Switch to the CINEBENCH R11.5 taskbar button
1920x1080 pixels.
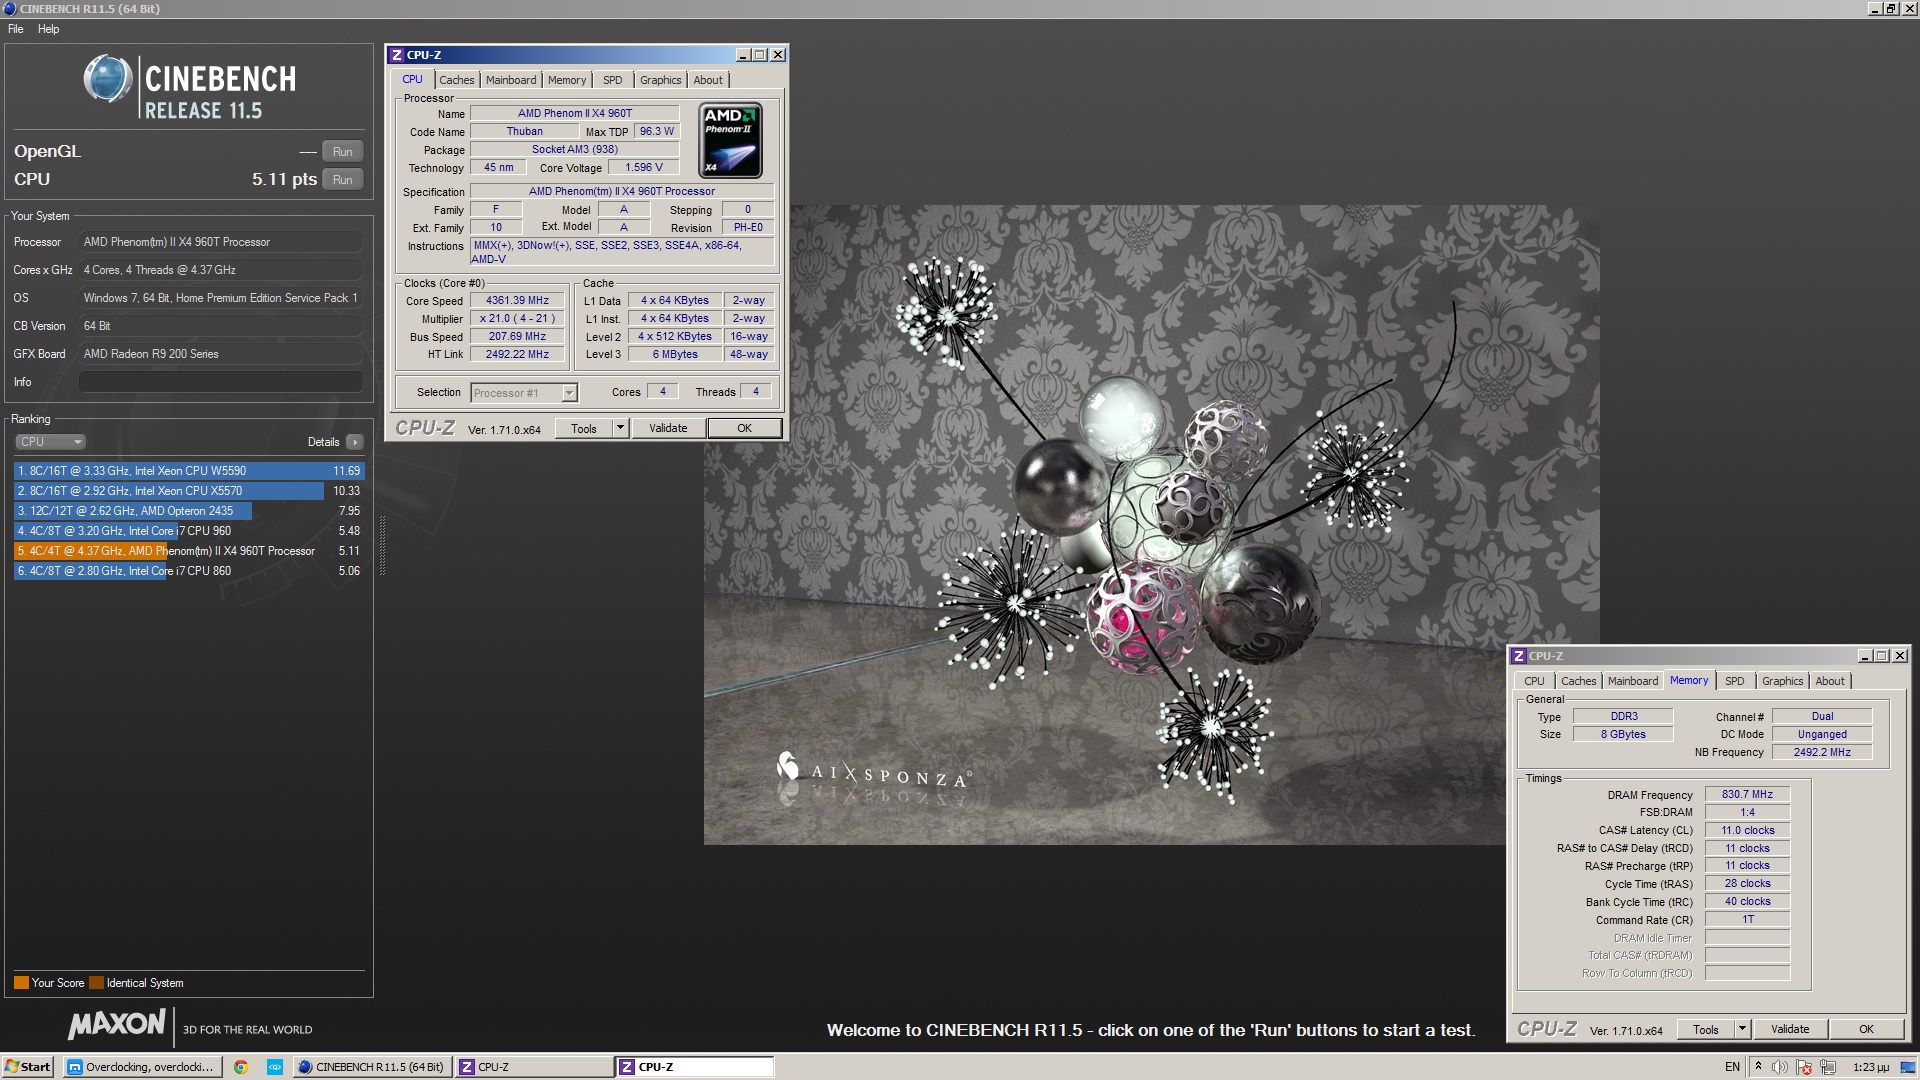[371, 1067]
